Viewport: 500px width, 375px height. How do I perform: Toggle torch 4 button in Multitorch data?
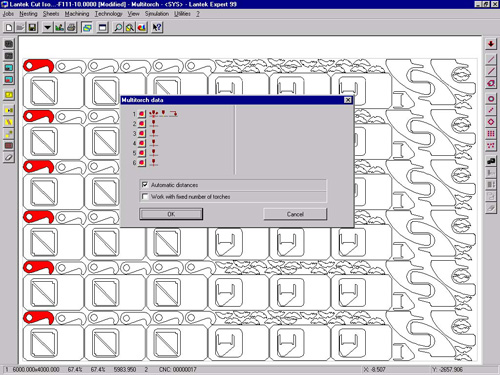coord(142,143)
